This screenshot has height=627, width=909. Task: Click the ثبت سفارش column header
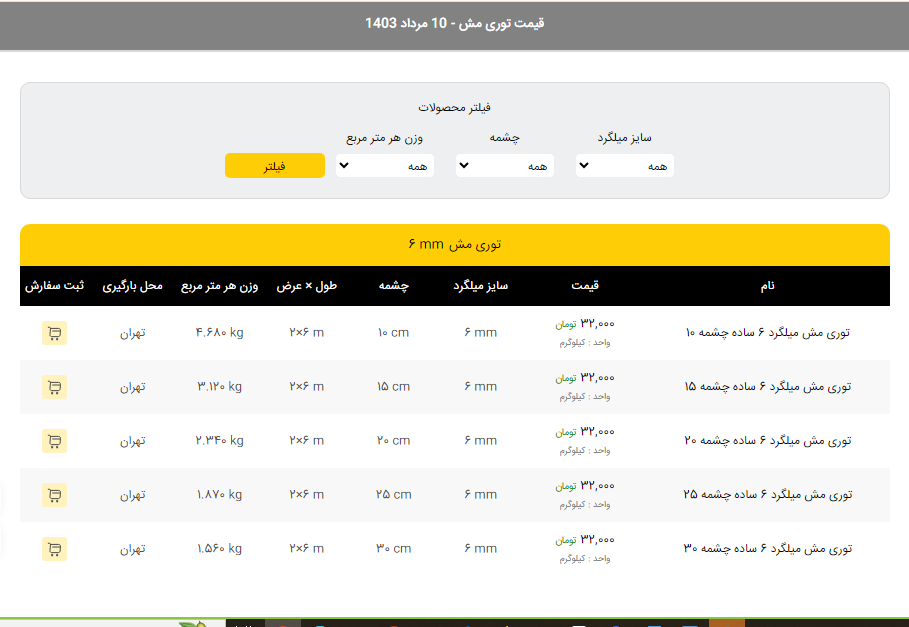point(55,286)
